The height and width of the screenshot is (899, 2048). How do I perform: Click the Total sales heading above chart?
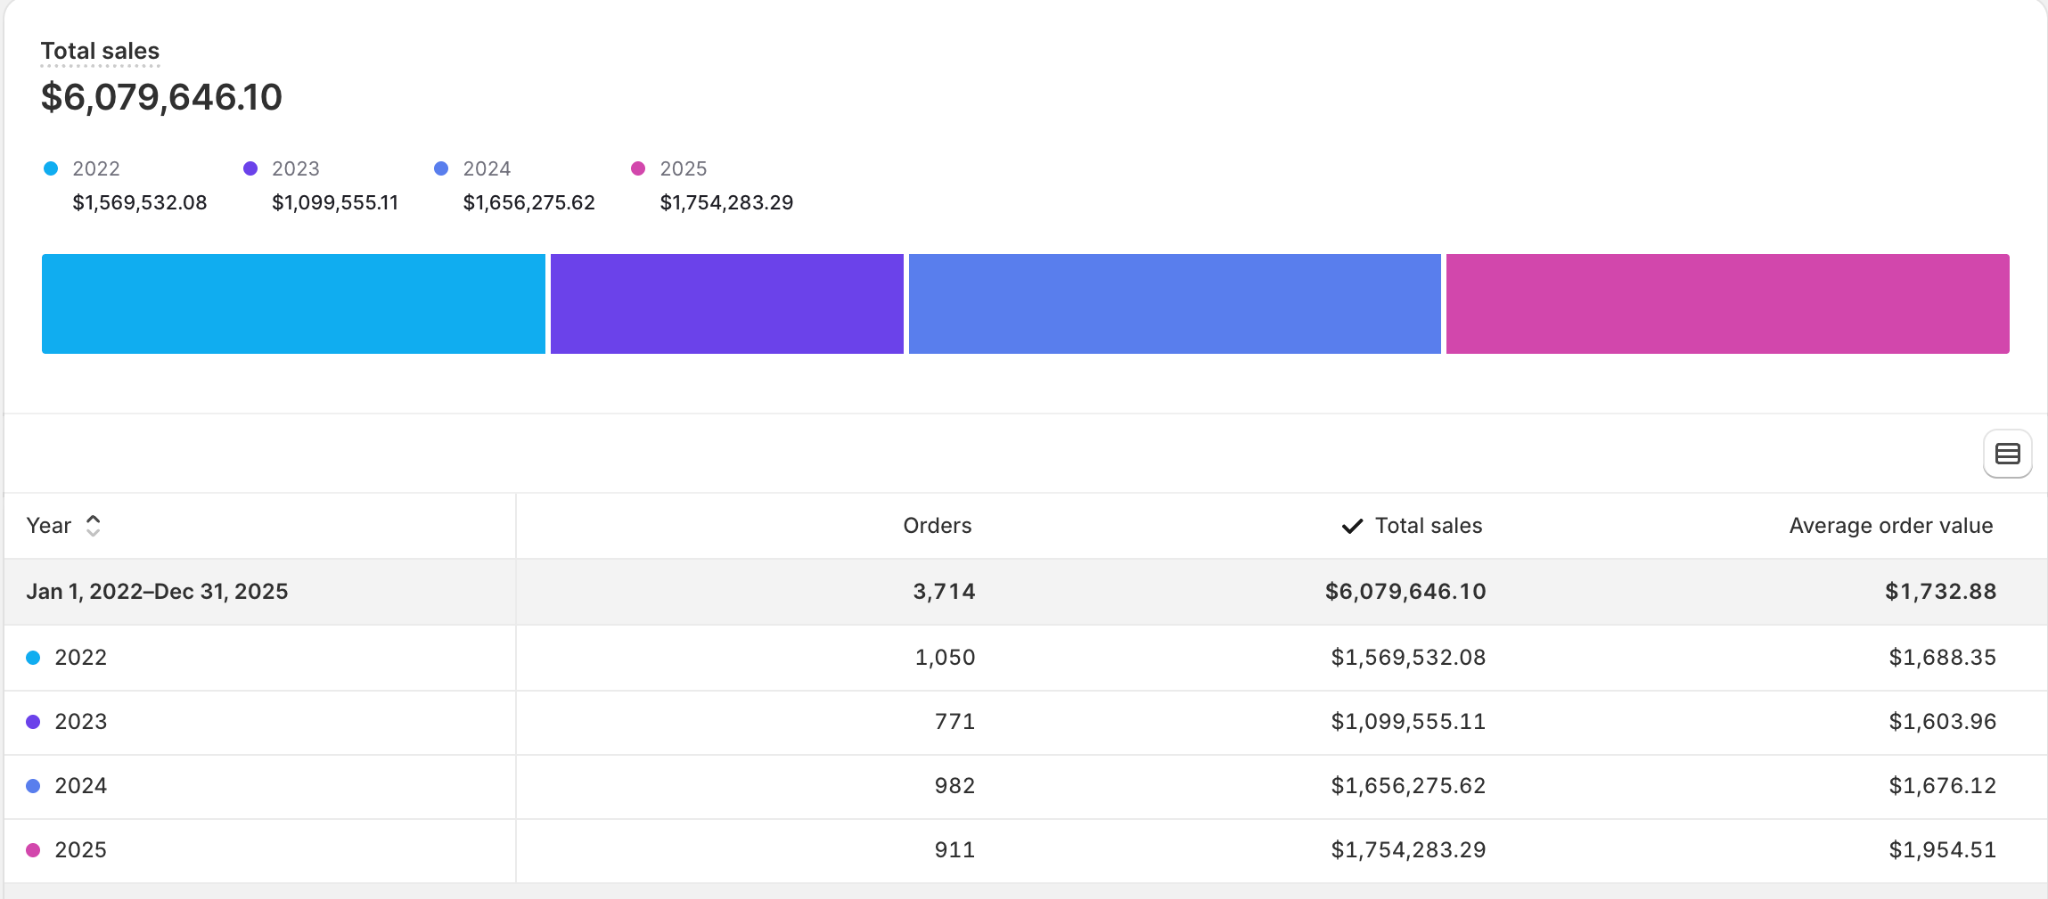coord(100,51)
